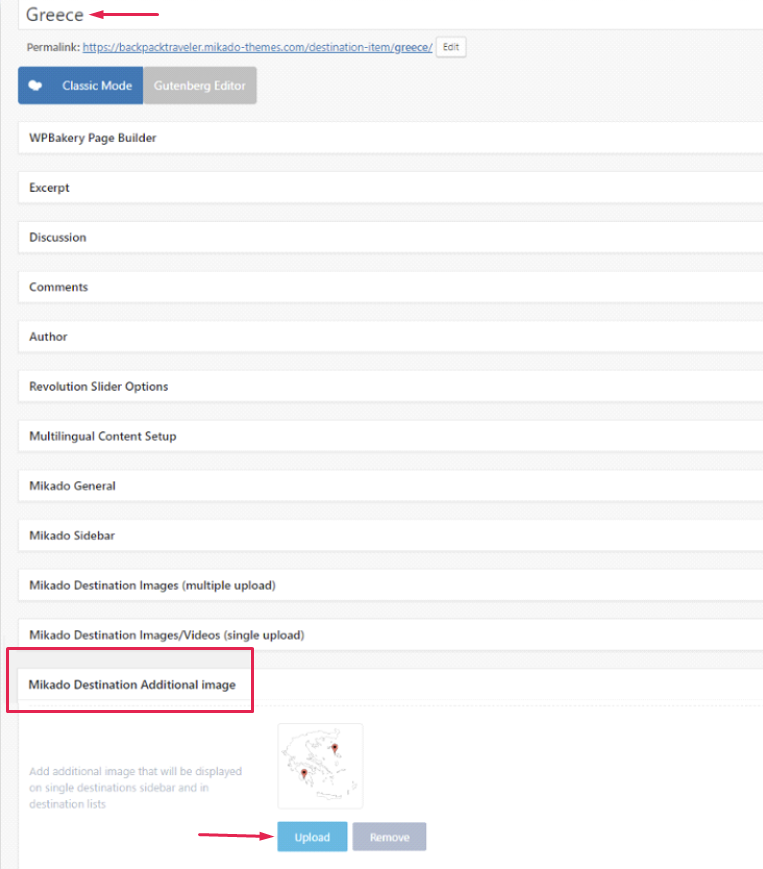Viewport: 763px width, 869px height.
Task: Expand the Author panel
Action: click(48, 337)
